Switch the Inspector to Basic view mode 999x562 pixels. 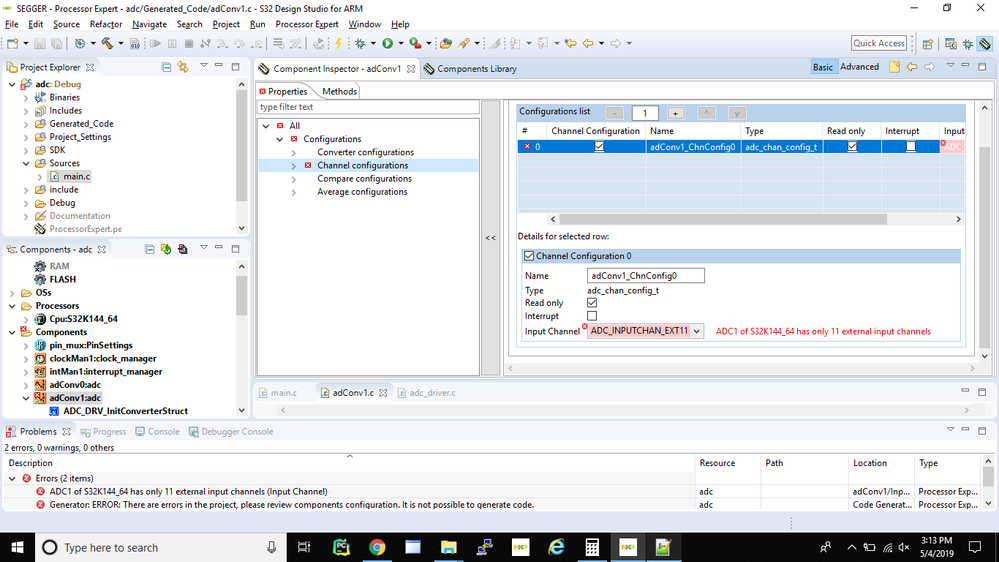point(823,67)
